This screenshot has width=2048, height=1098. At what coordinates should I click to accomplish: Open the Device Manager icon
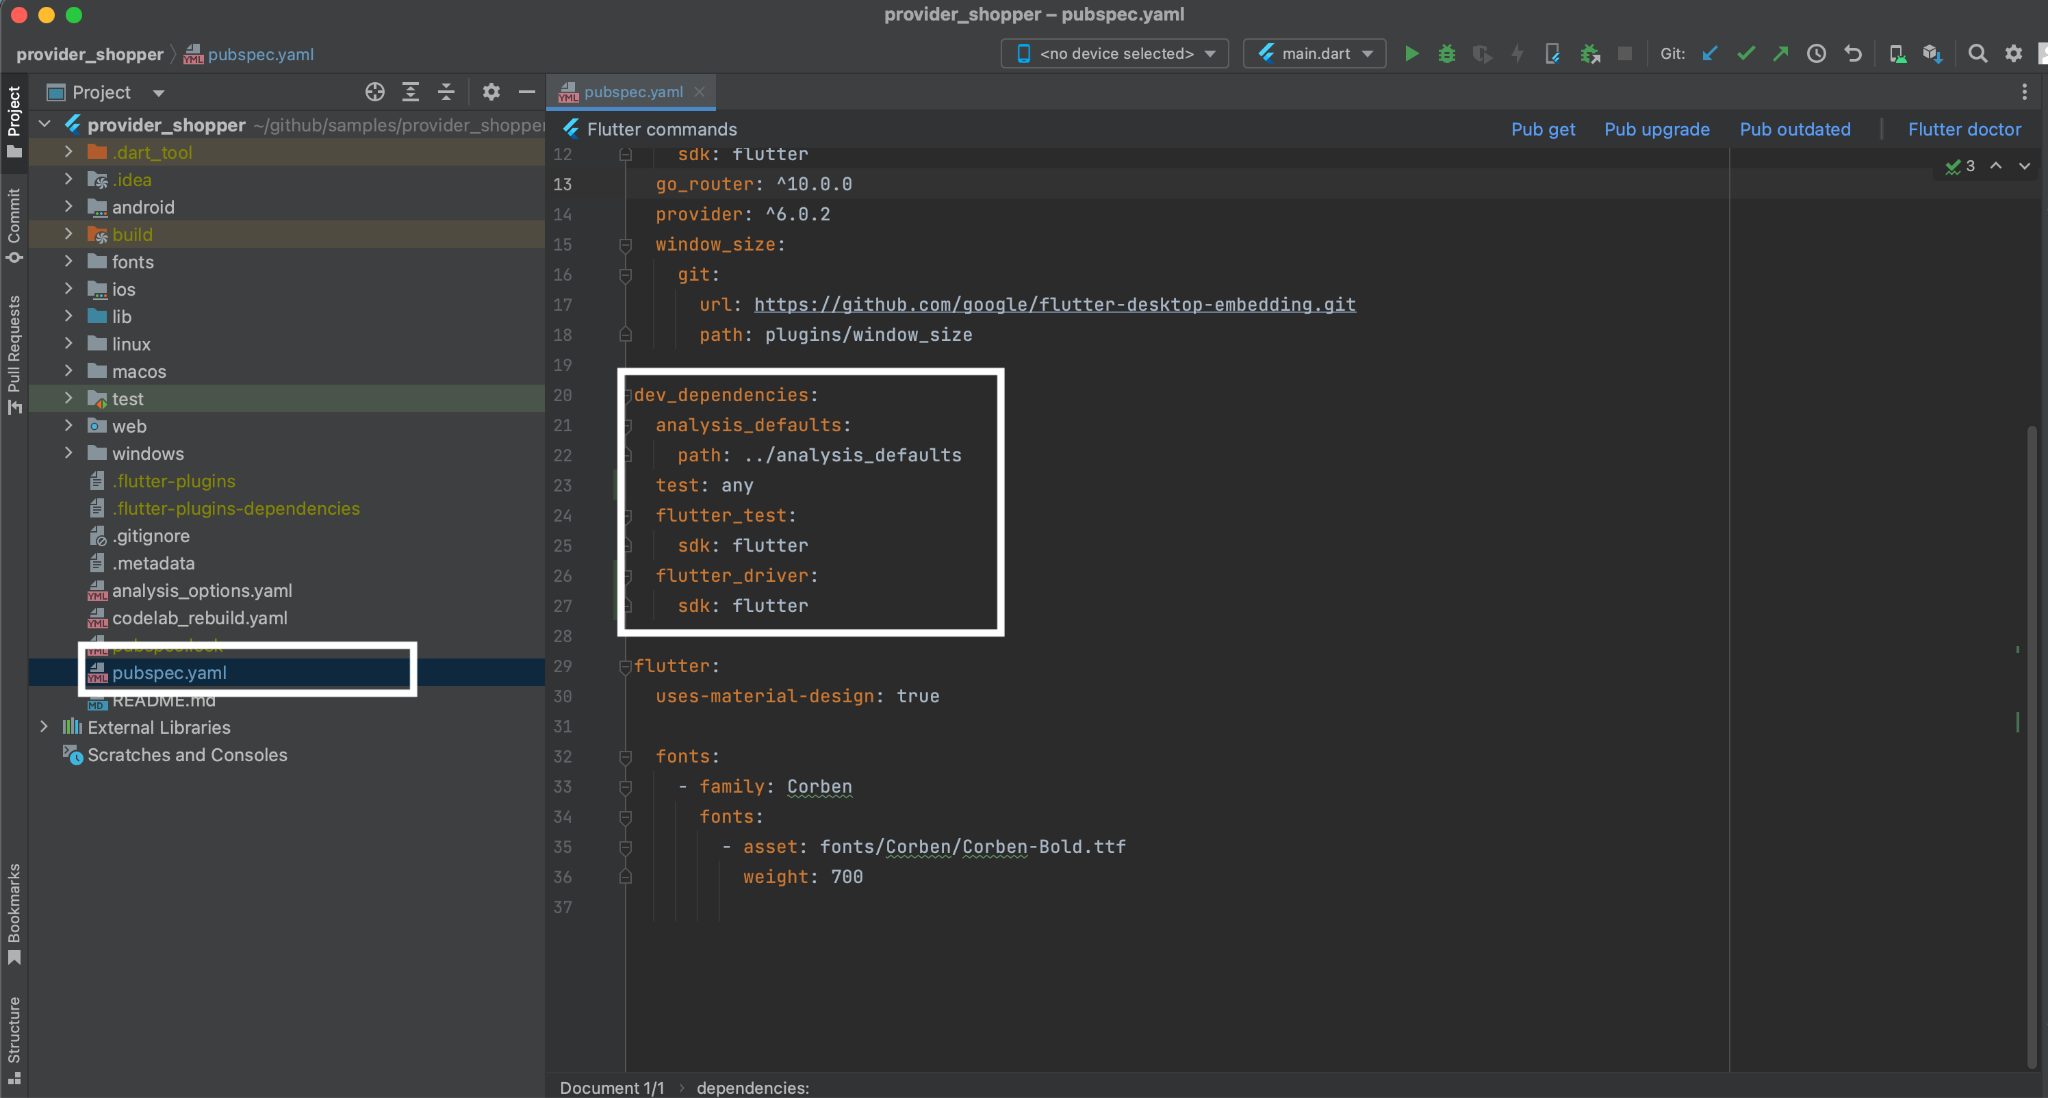coord(1897,54)
